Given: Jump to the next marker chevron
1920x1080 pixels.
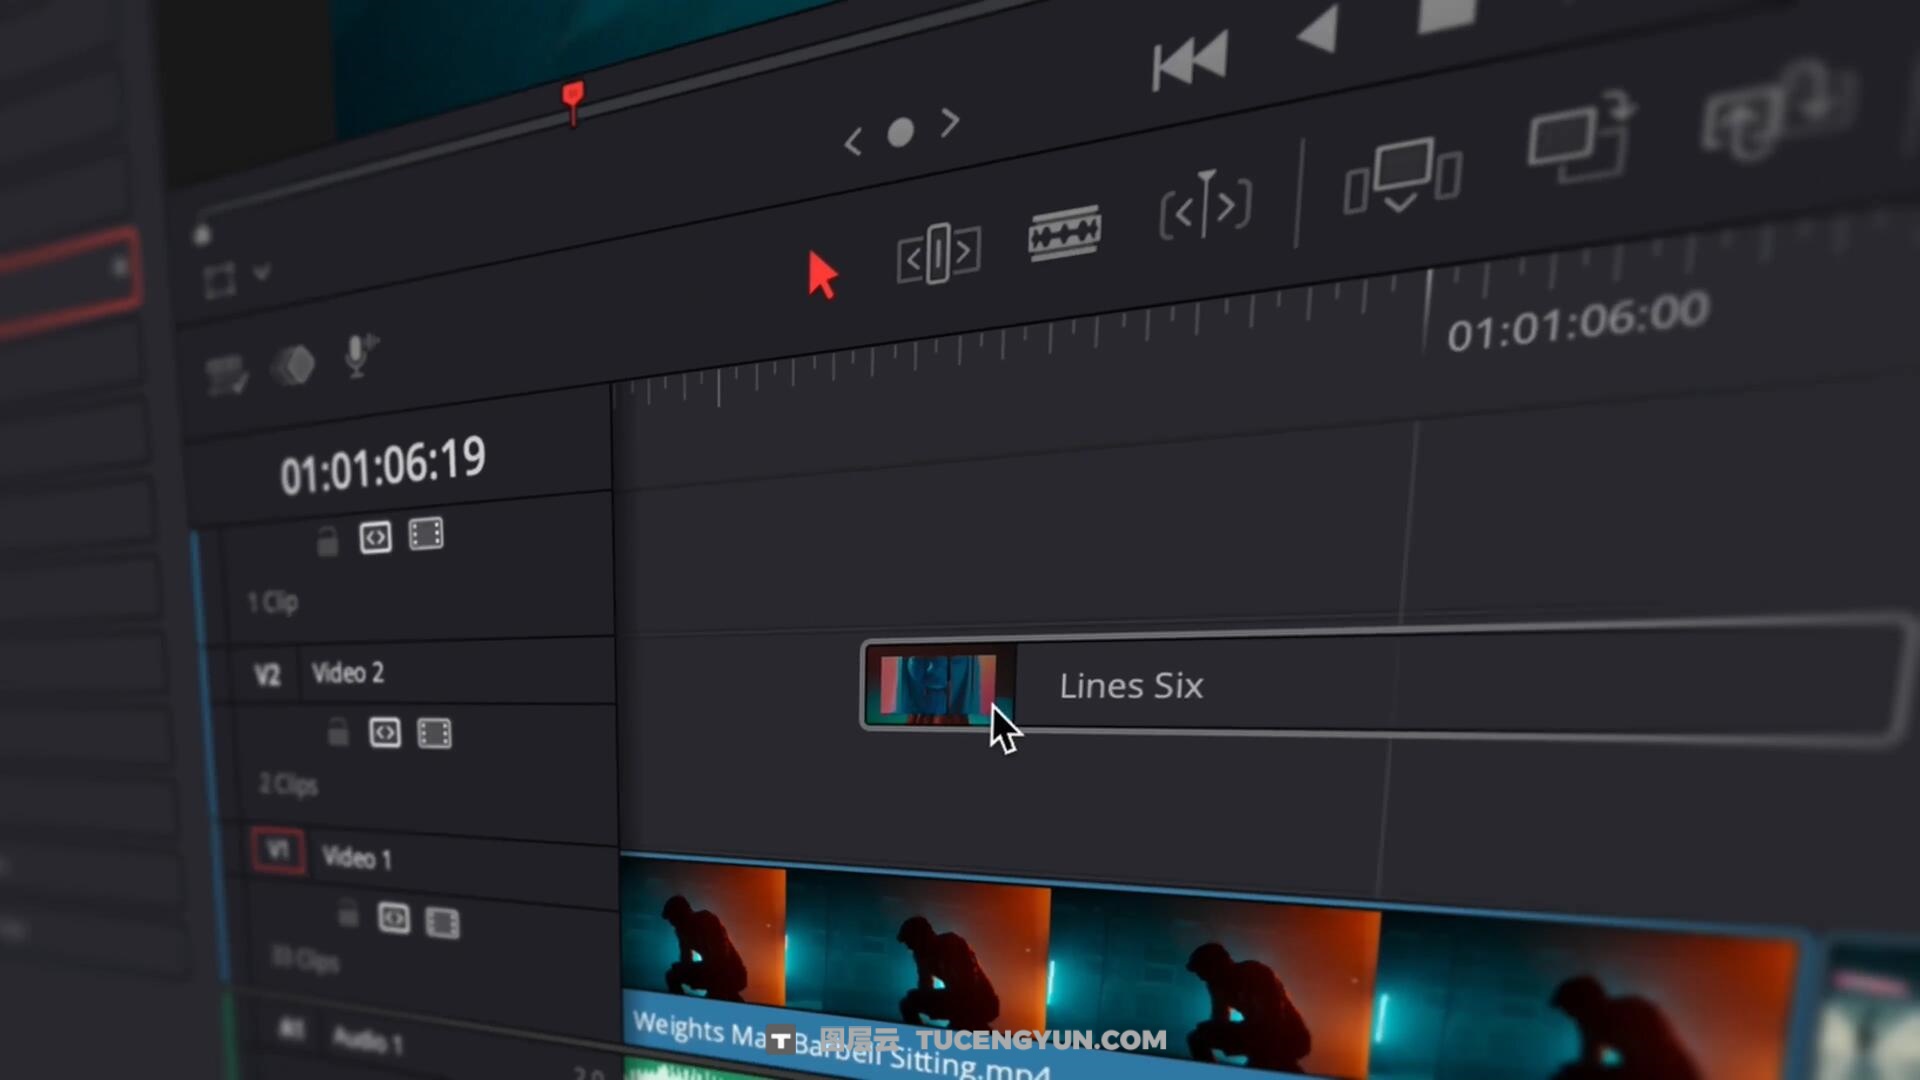Looking at the screenshot, I should 950,122.
